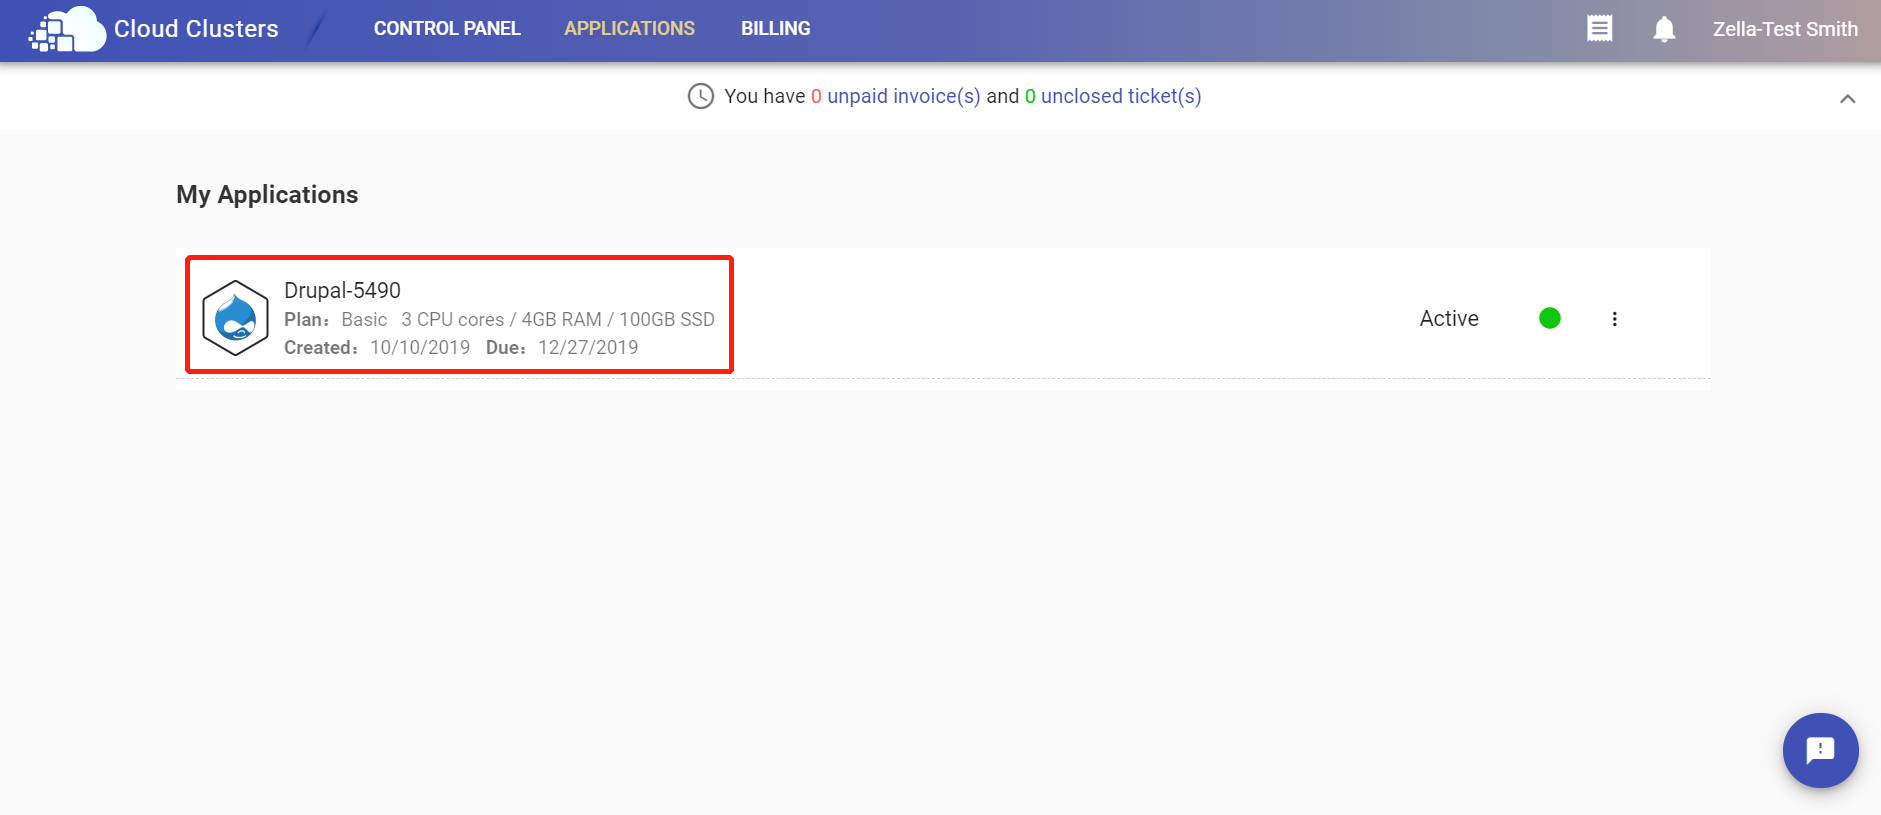Click the plan details '3 CPU cores / 4GB RAM / 100GB SSD'
The width and height of the screenshot is (1881, 815).
[x=558, y=319]
